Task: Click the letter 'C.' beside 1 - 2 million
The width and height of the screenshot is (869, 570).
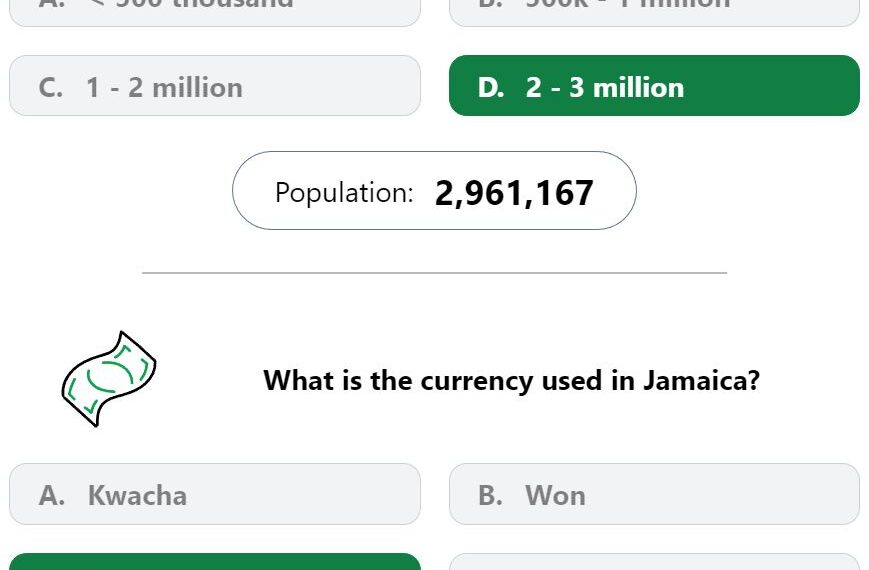Action: [50, 88]
